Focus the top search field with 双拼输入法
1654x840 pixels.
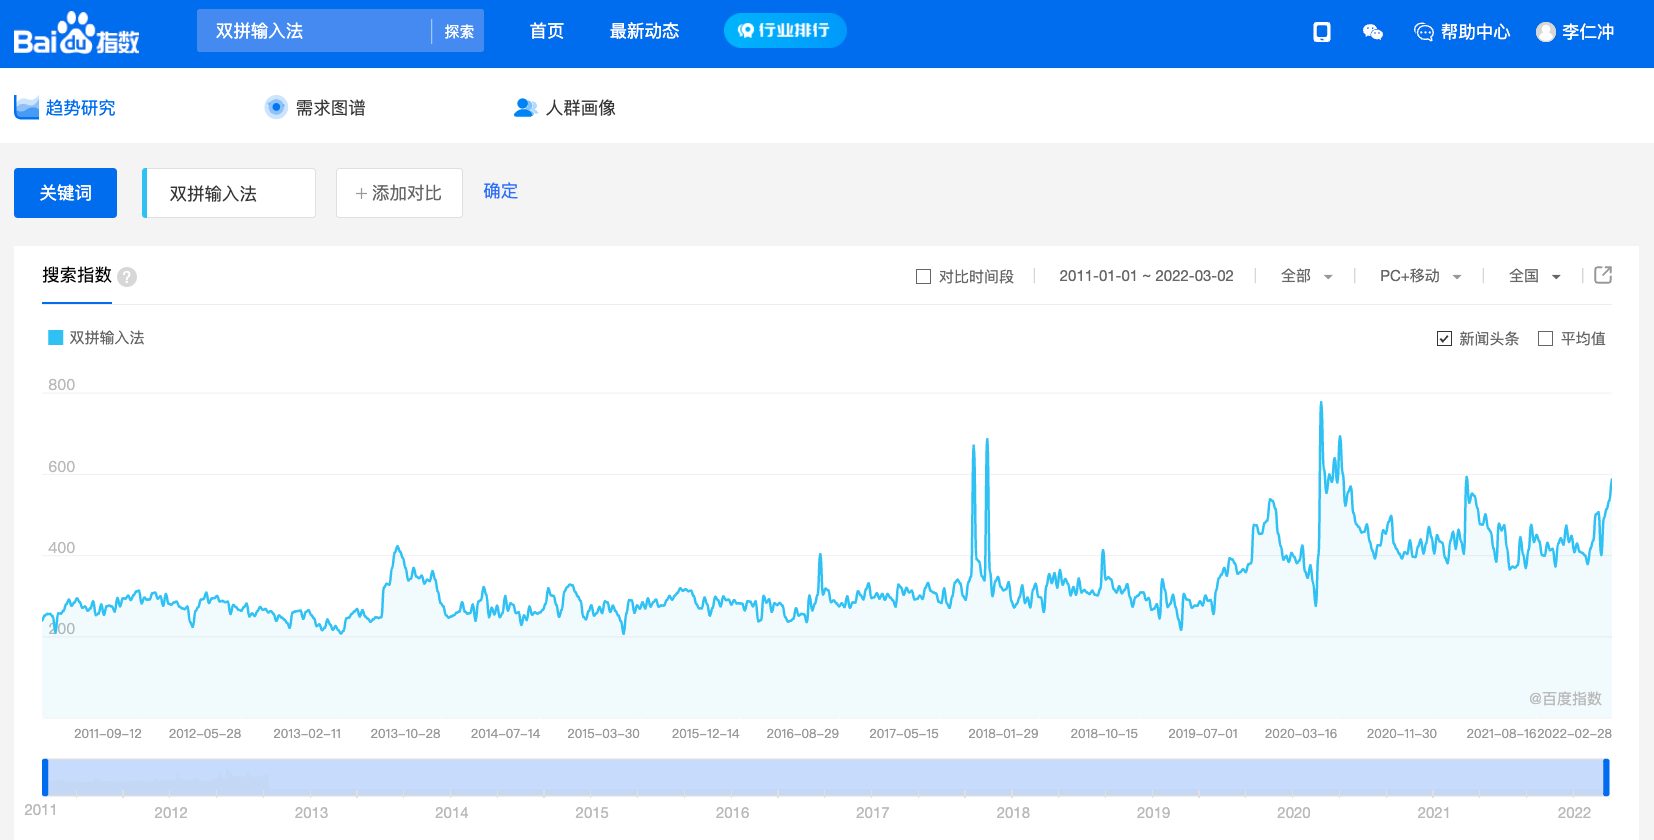(314, 31)
